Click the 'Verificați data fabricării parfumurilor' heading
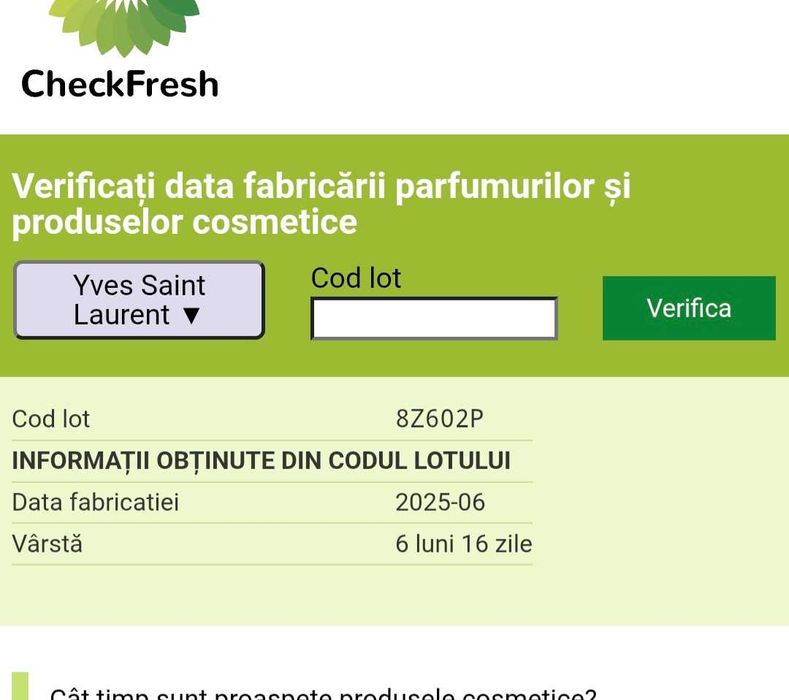 tap(321, 186)
